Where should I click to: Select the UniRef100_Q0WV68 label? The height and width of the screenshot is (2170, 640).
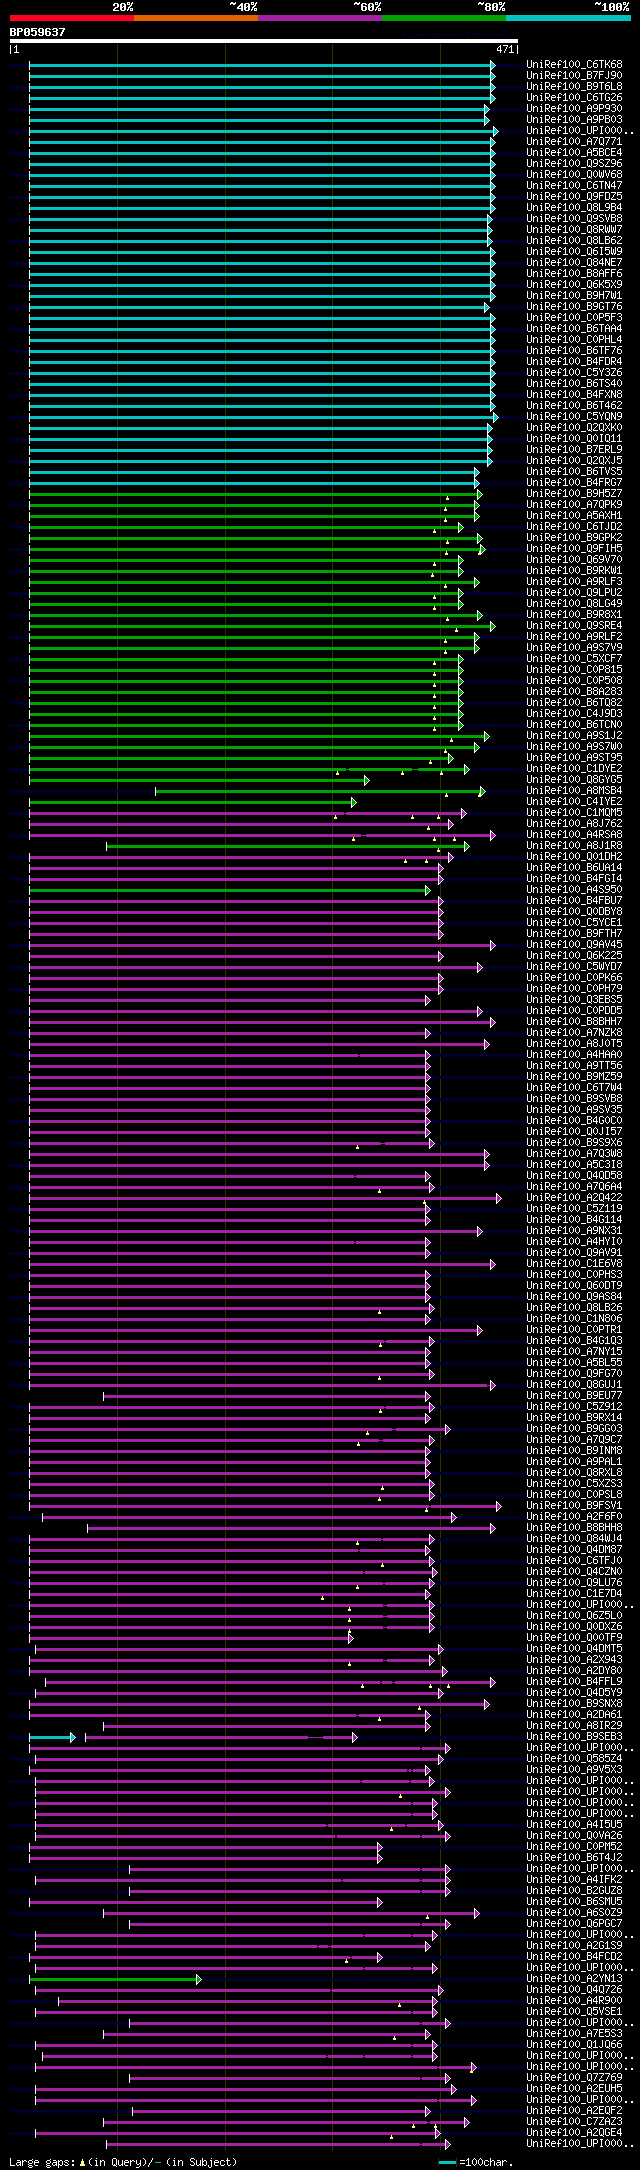click(x=574, y=175)
